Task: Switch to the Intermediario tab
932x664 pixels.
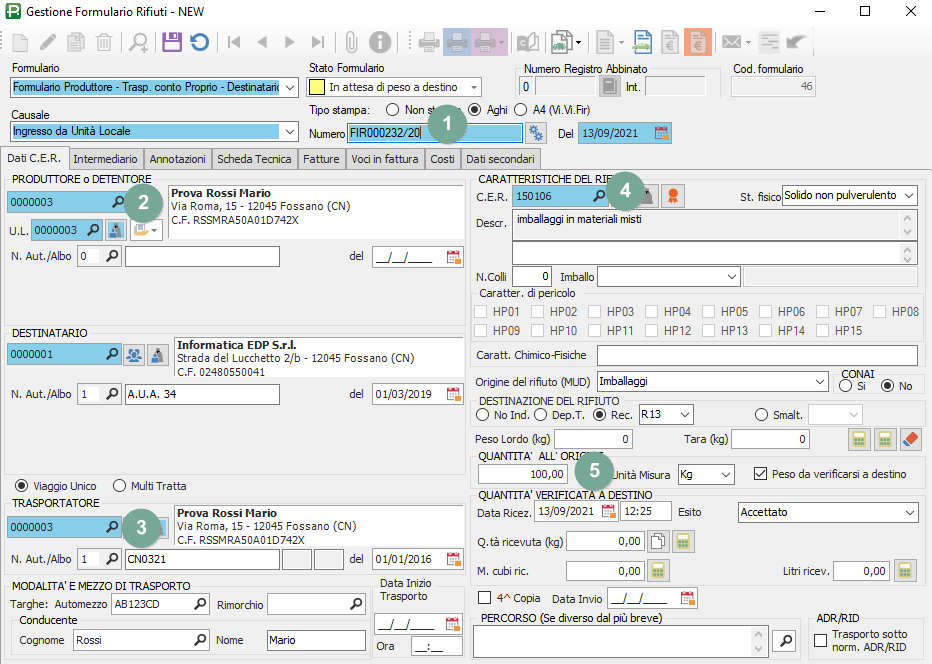Action: (105, 159)
